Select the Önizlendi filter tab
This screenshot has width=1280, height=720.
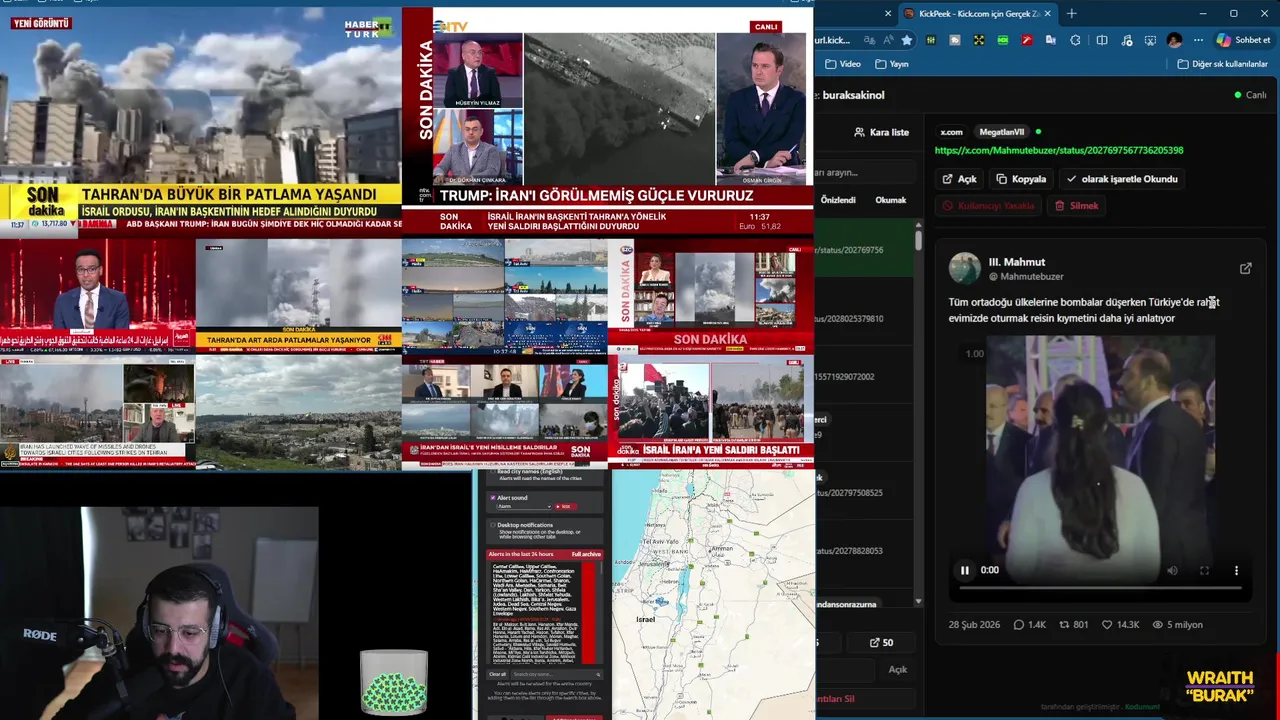[838, 200]
